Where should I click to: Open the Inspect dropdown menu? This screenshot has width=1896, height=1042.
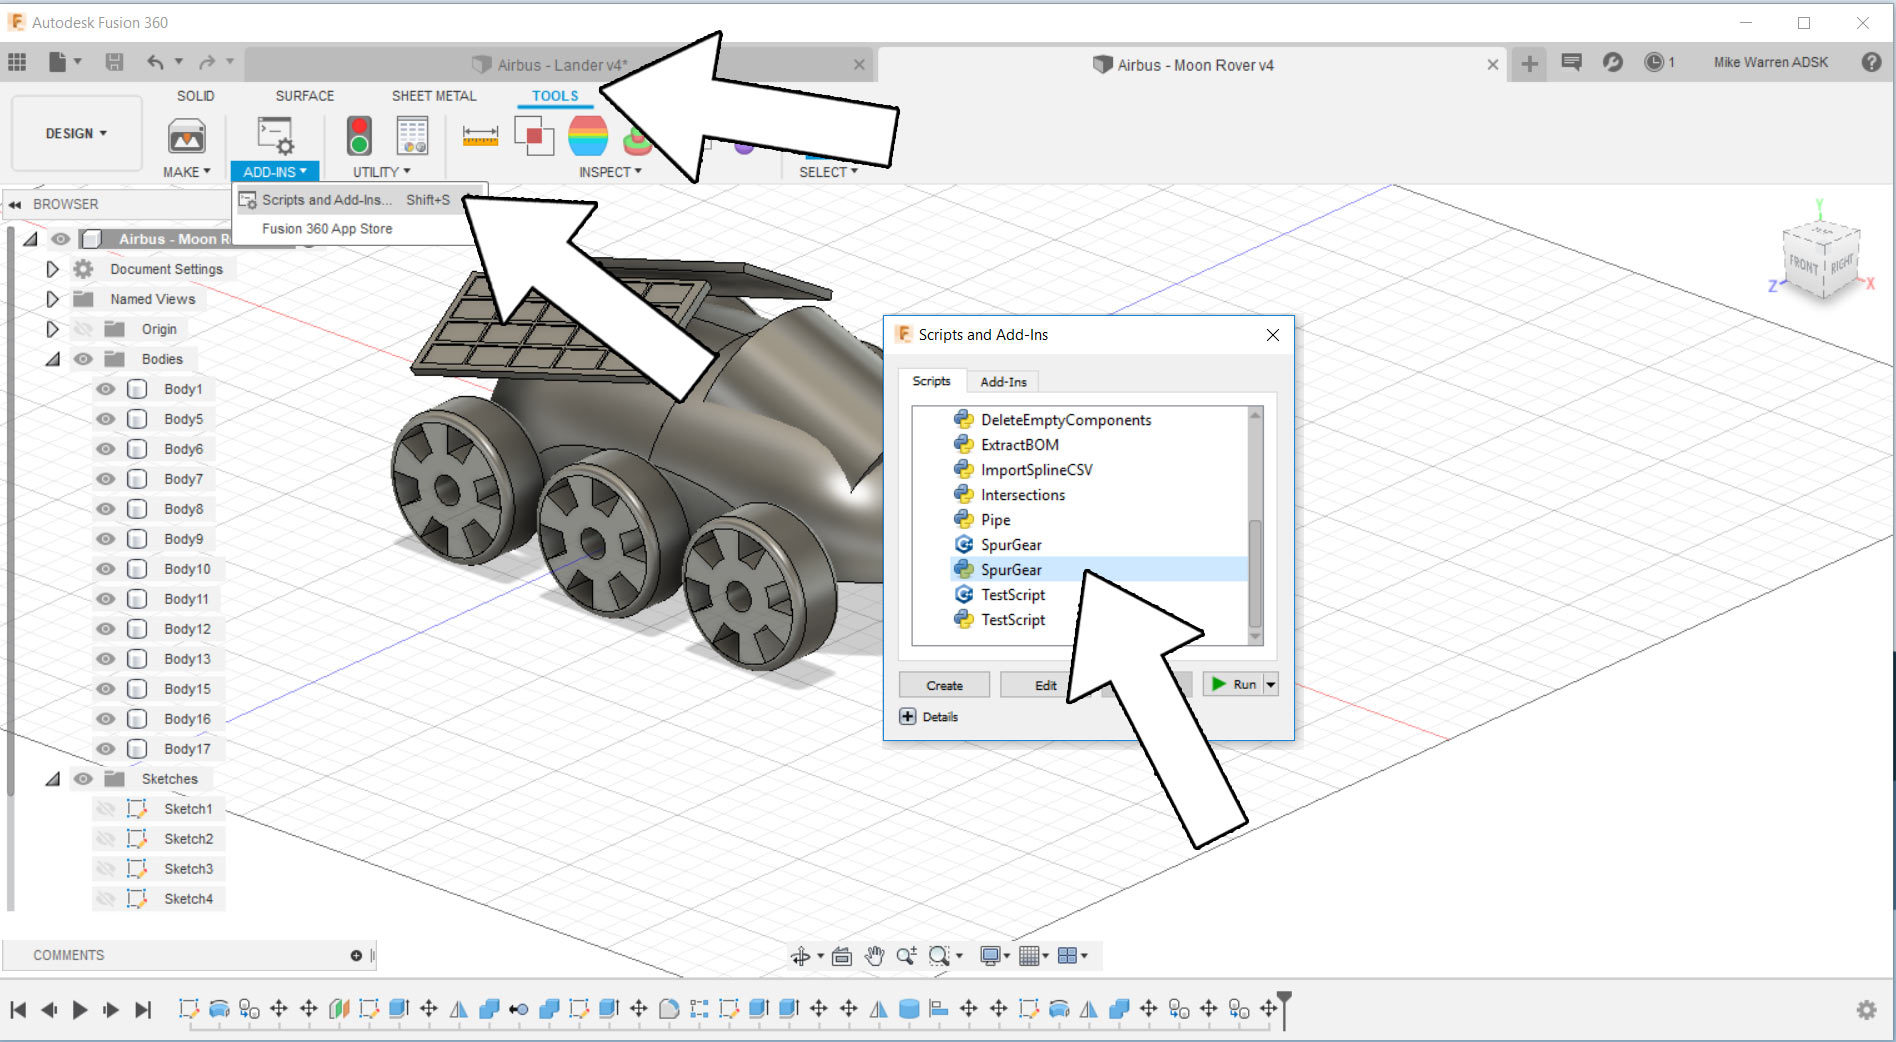point(610,172)
